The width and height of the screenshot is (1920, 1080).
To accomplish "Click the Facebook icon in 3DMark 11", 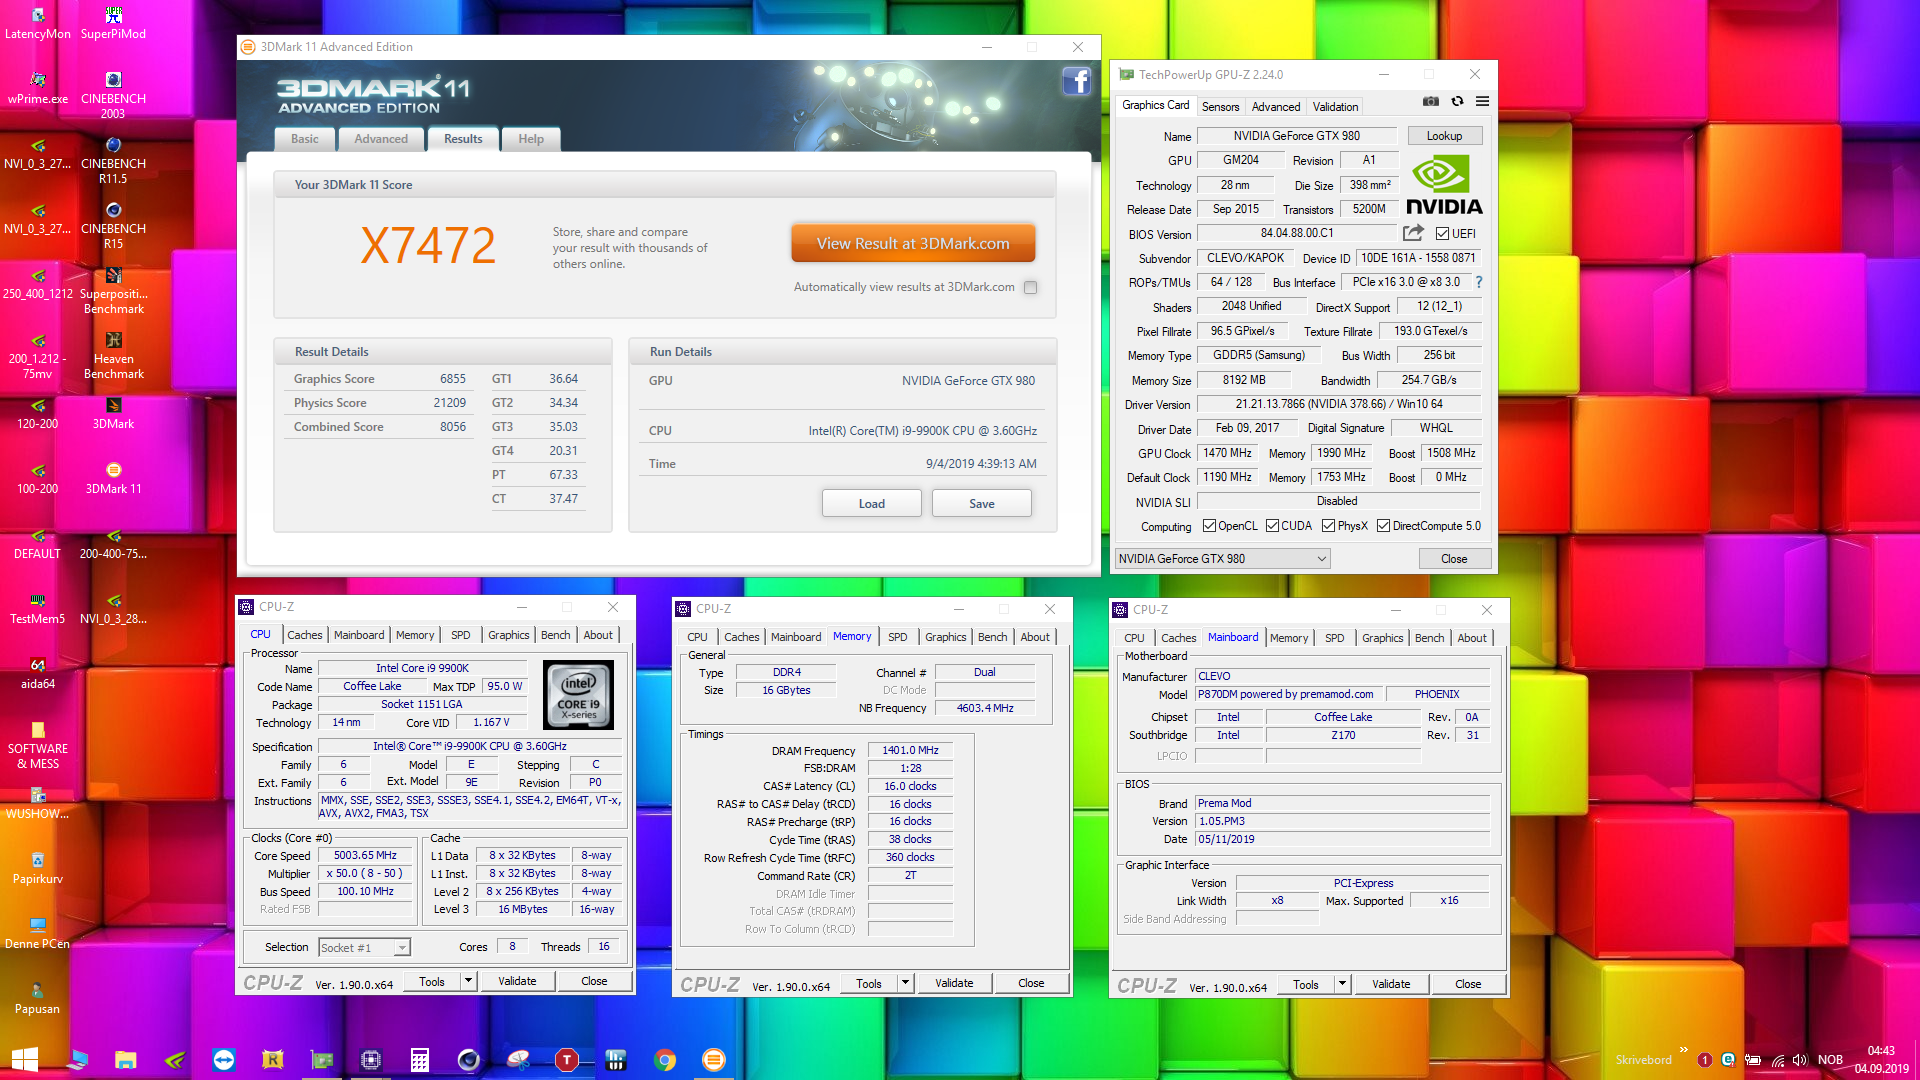I will (1076, 81).
